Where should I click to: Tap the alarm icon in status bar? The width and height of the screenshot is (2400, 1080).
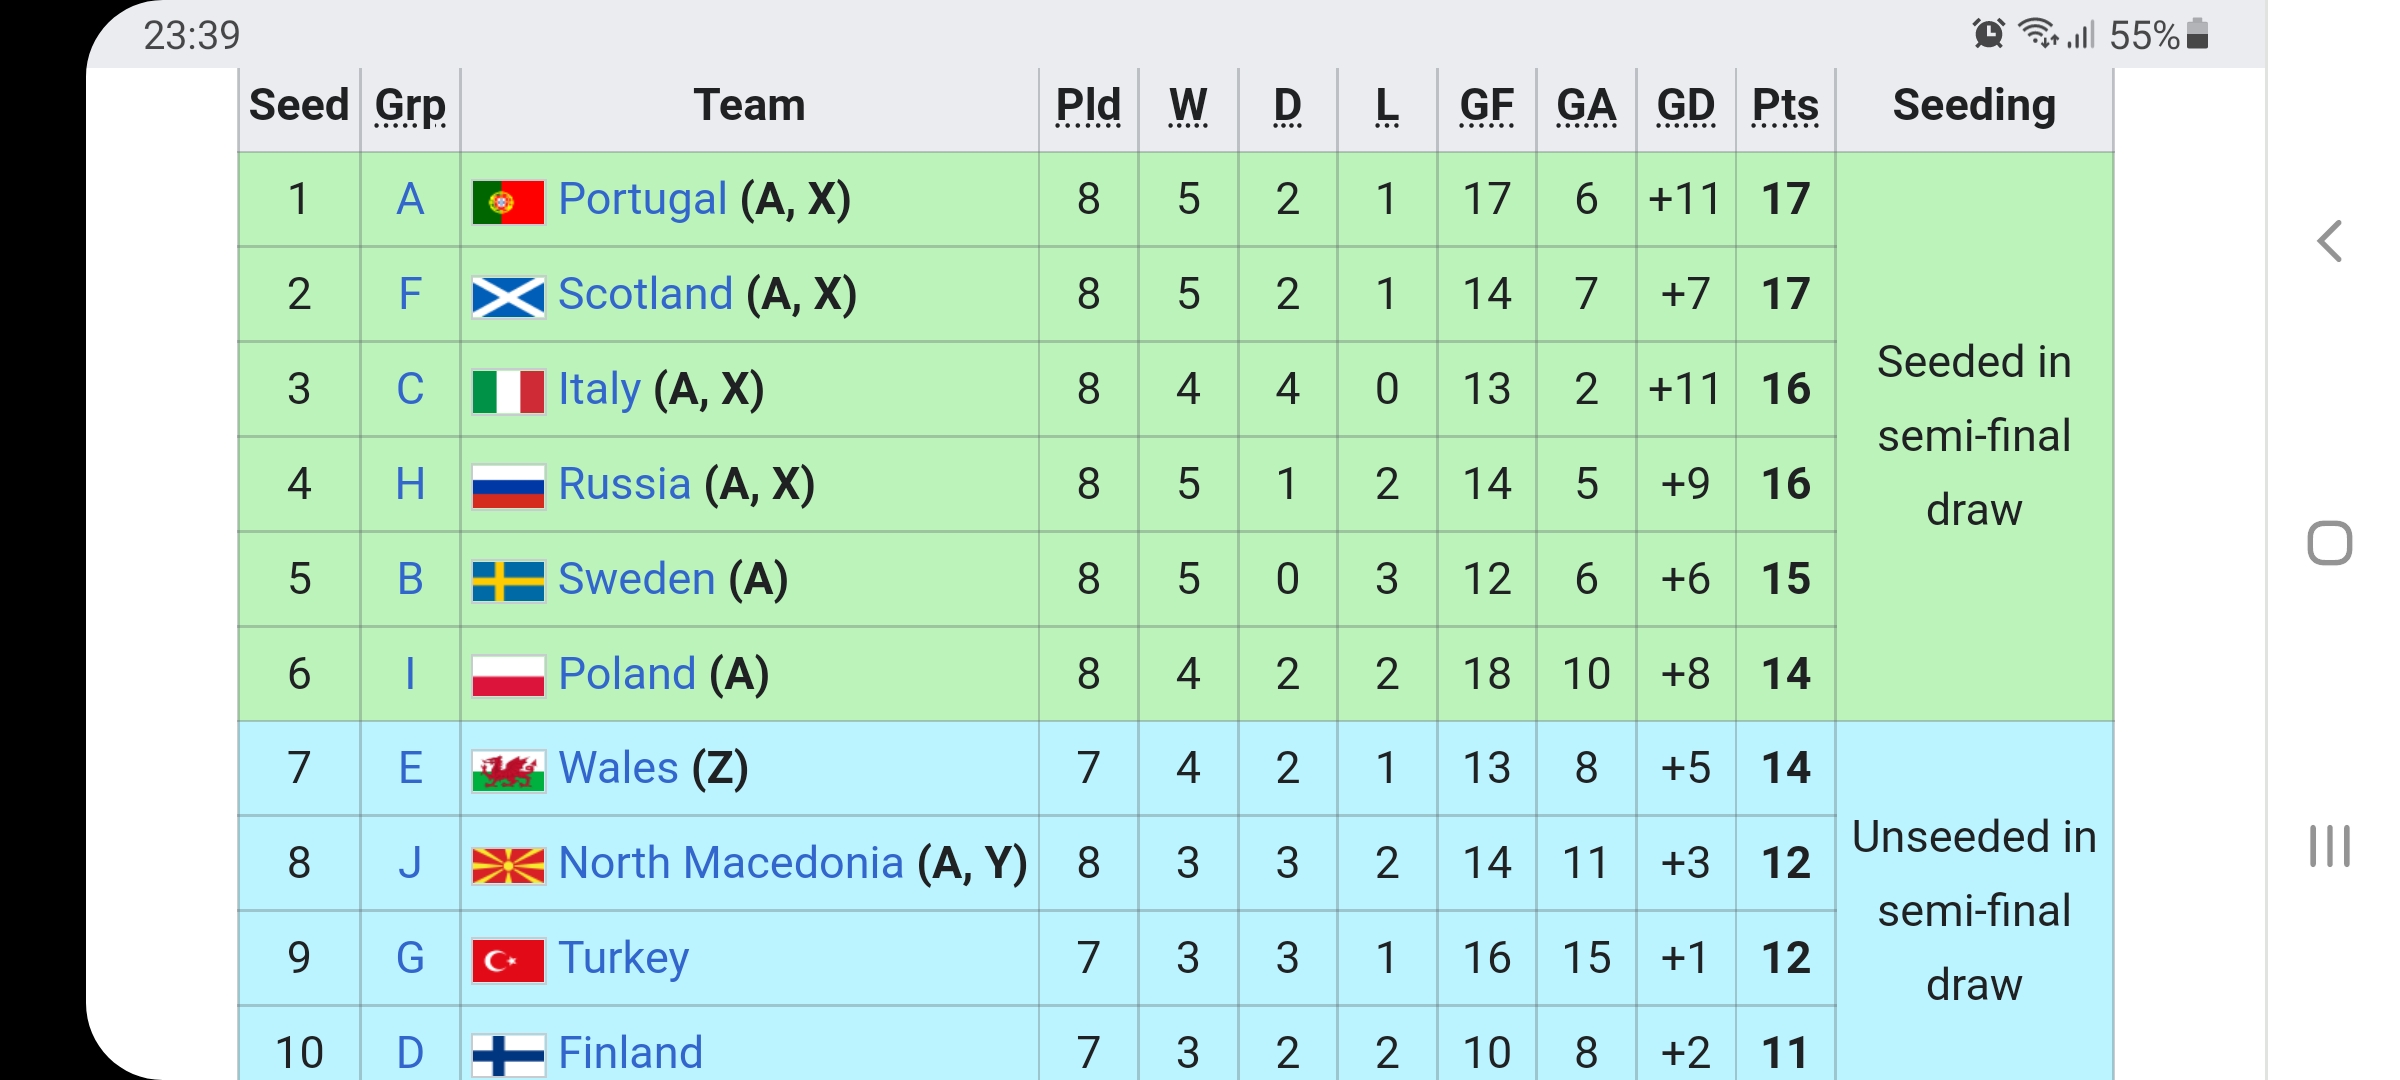pos(1988,34)
